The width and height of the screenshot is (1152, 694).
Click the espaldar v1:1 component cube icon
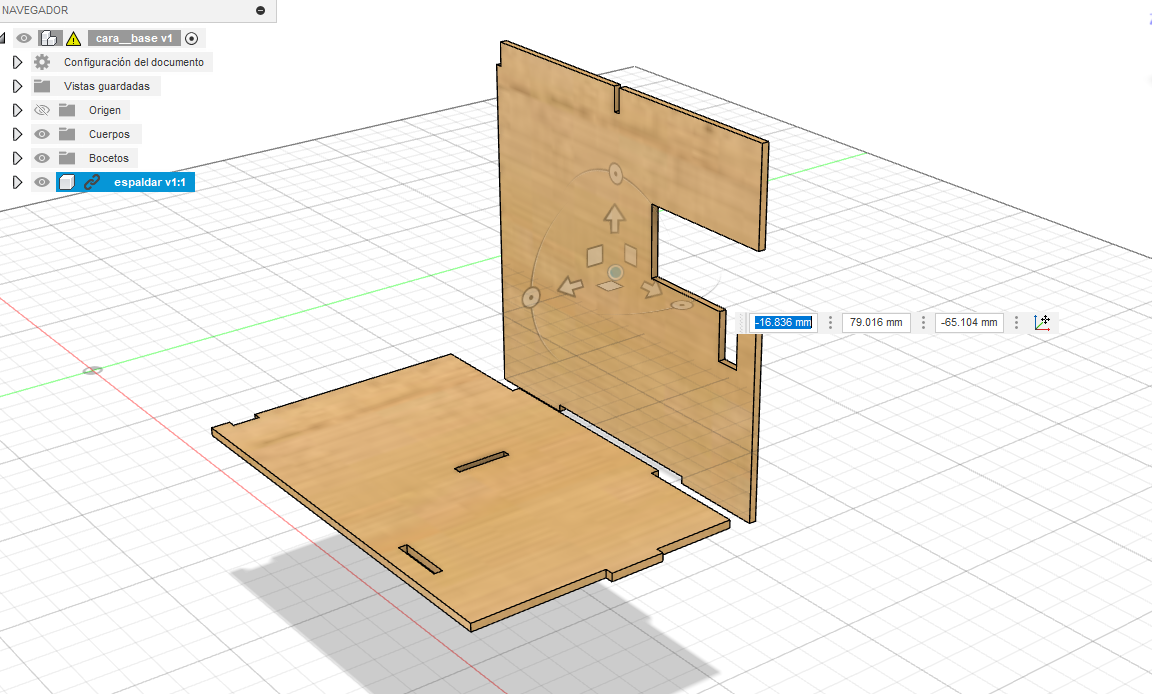[67, 182]
